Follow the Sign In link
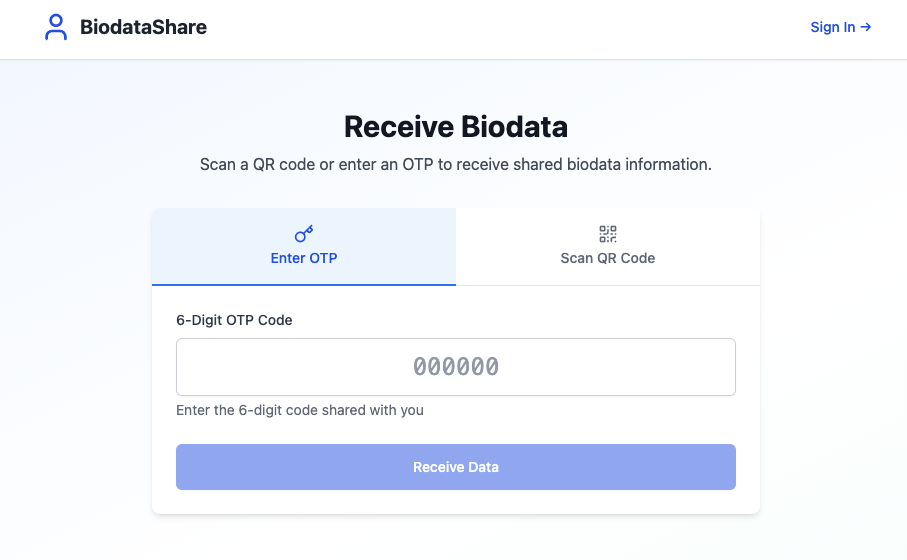 click(840, 27)
